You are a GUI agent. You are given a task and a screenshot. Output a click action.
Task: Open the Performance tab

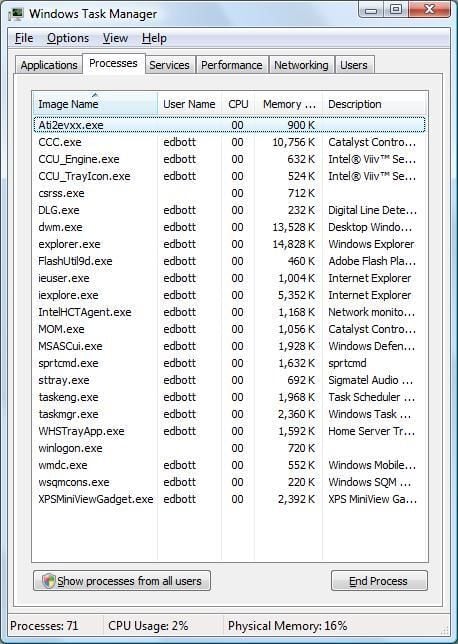click(x=232, y=65)
